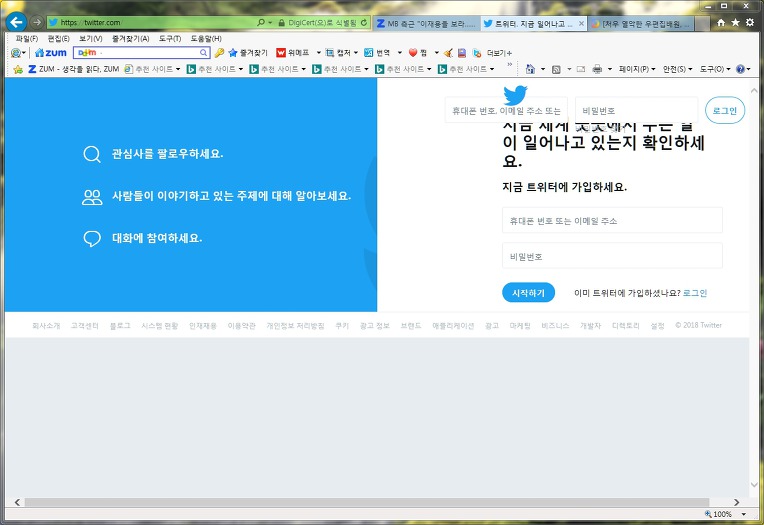This screenshot has height=525, width=764.
Task: Click the blue 시작하기 button
Action: (528, 292)
